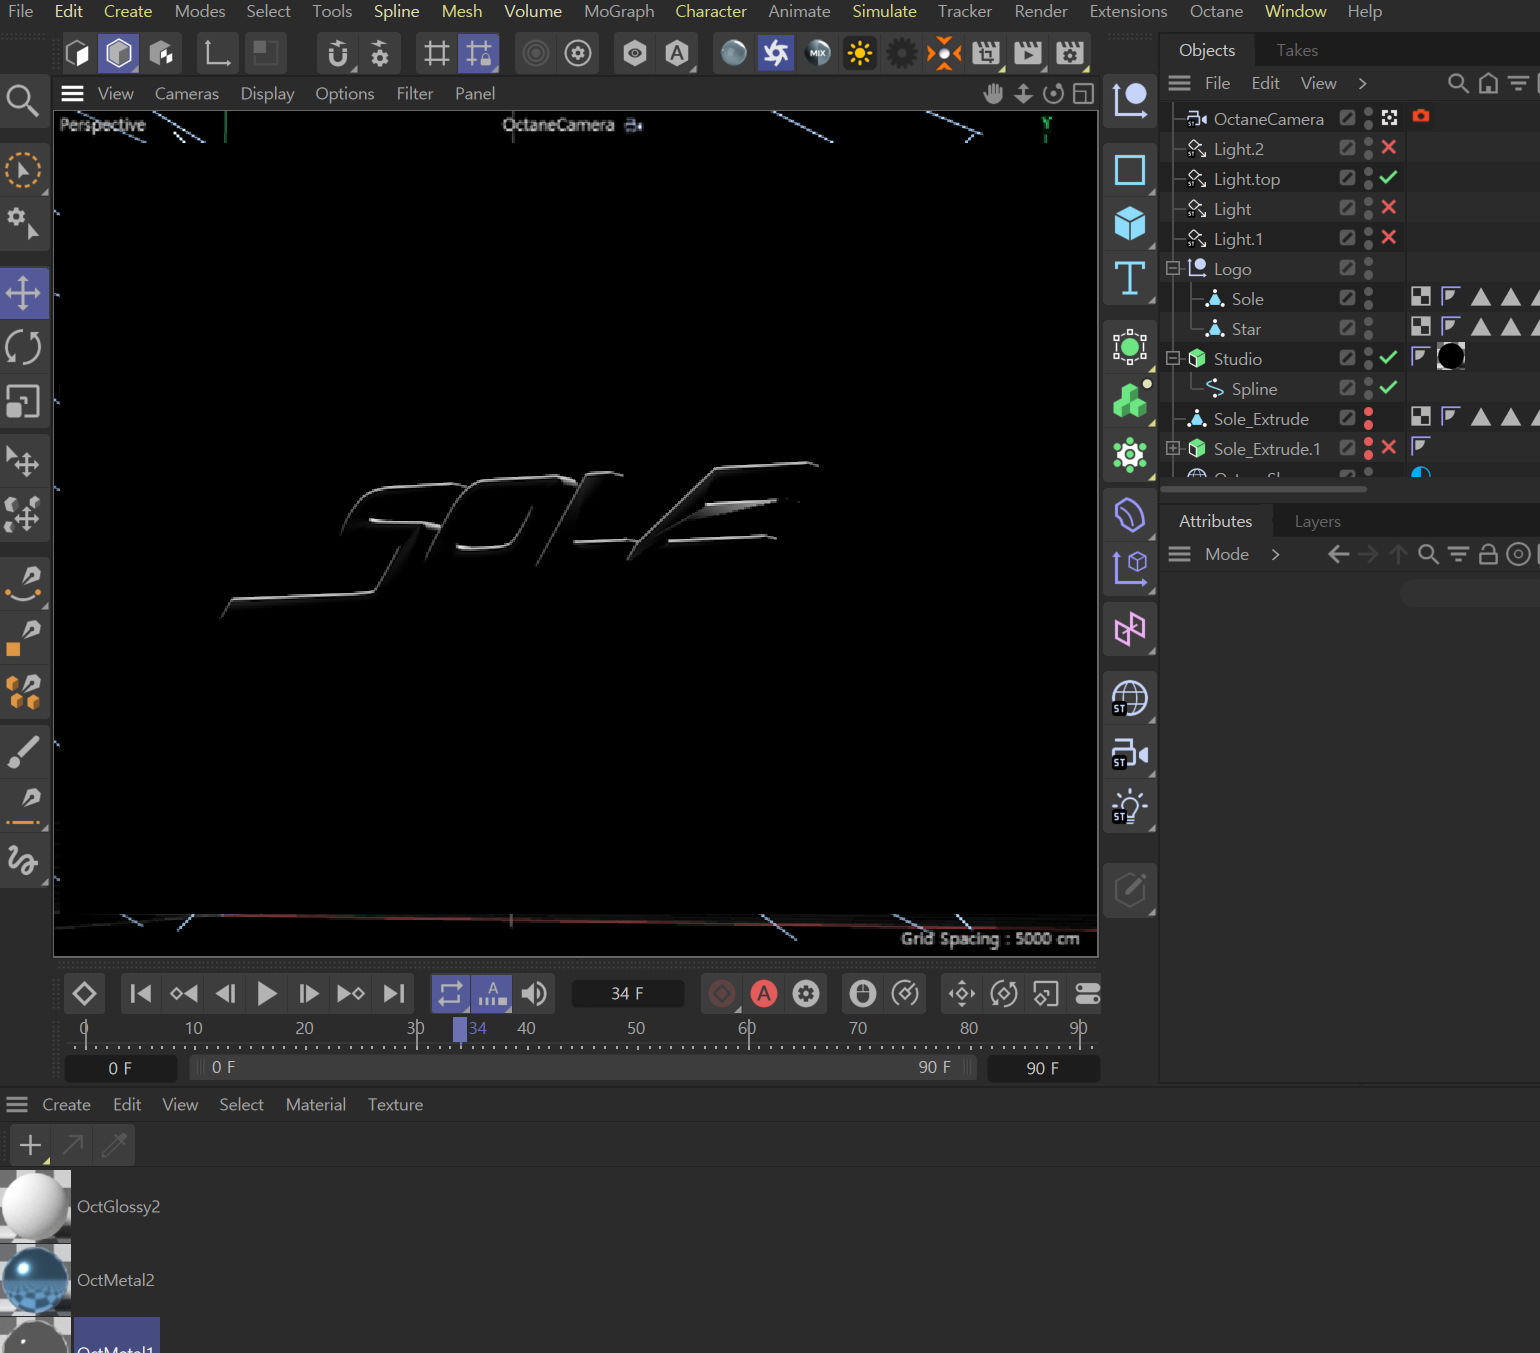Click the light object icon in side palette
The height and width of the screenshot is (1353, 1540).
tap(1130, 807)
